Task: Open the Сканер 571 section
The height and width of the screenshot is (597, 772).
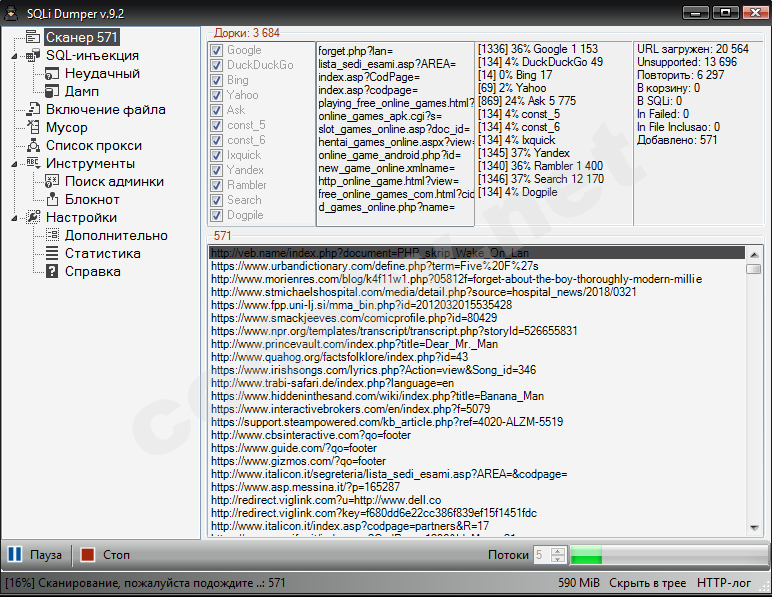Action: click(82, 37)
